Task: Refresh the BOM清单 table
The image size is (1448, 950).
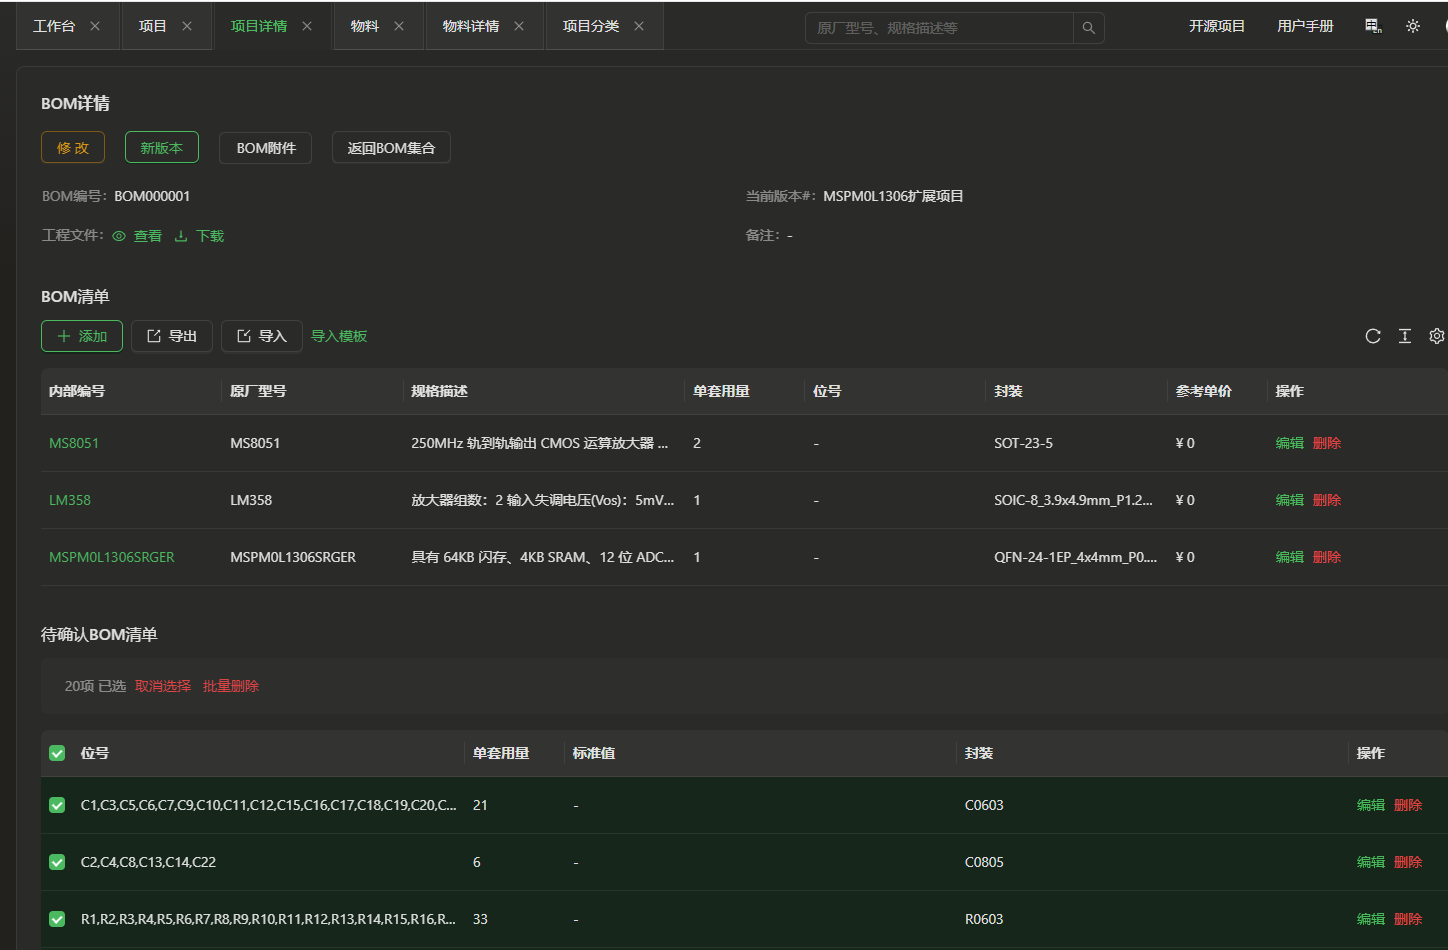Action: [1373, 336]
